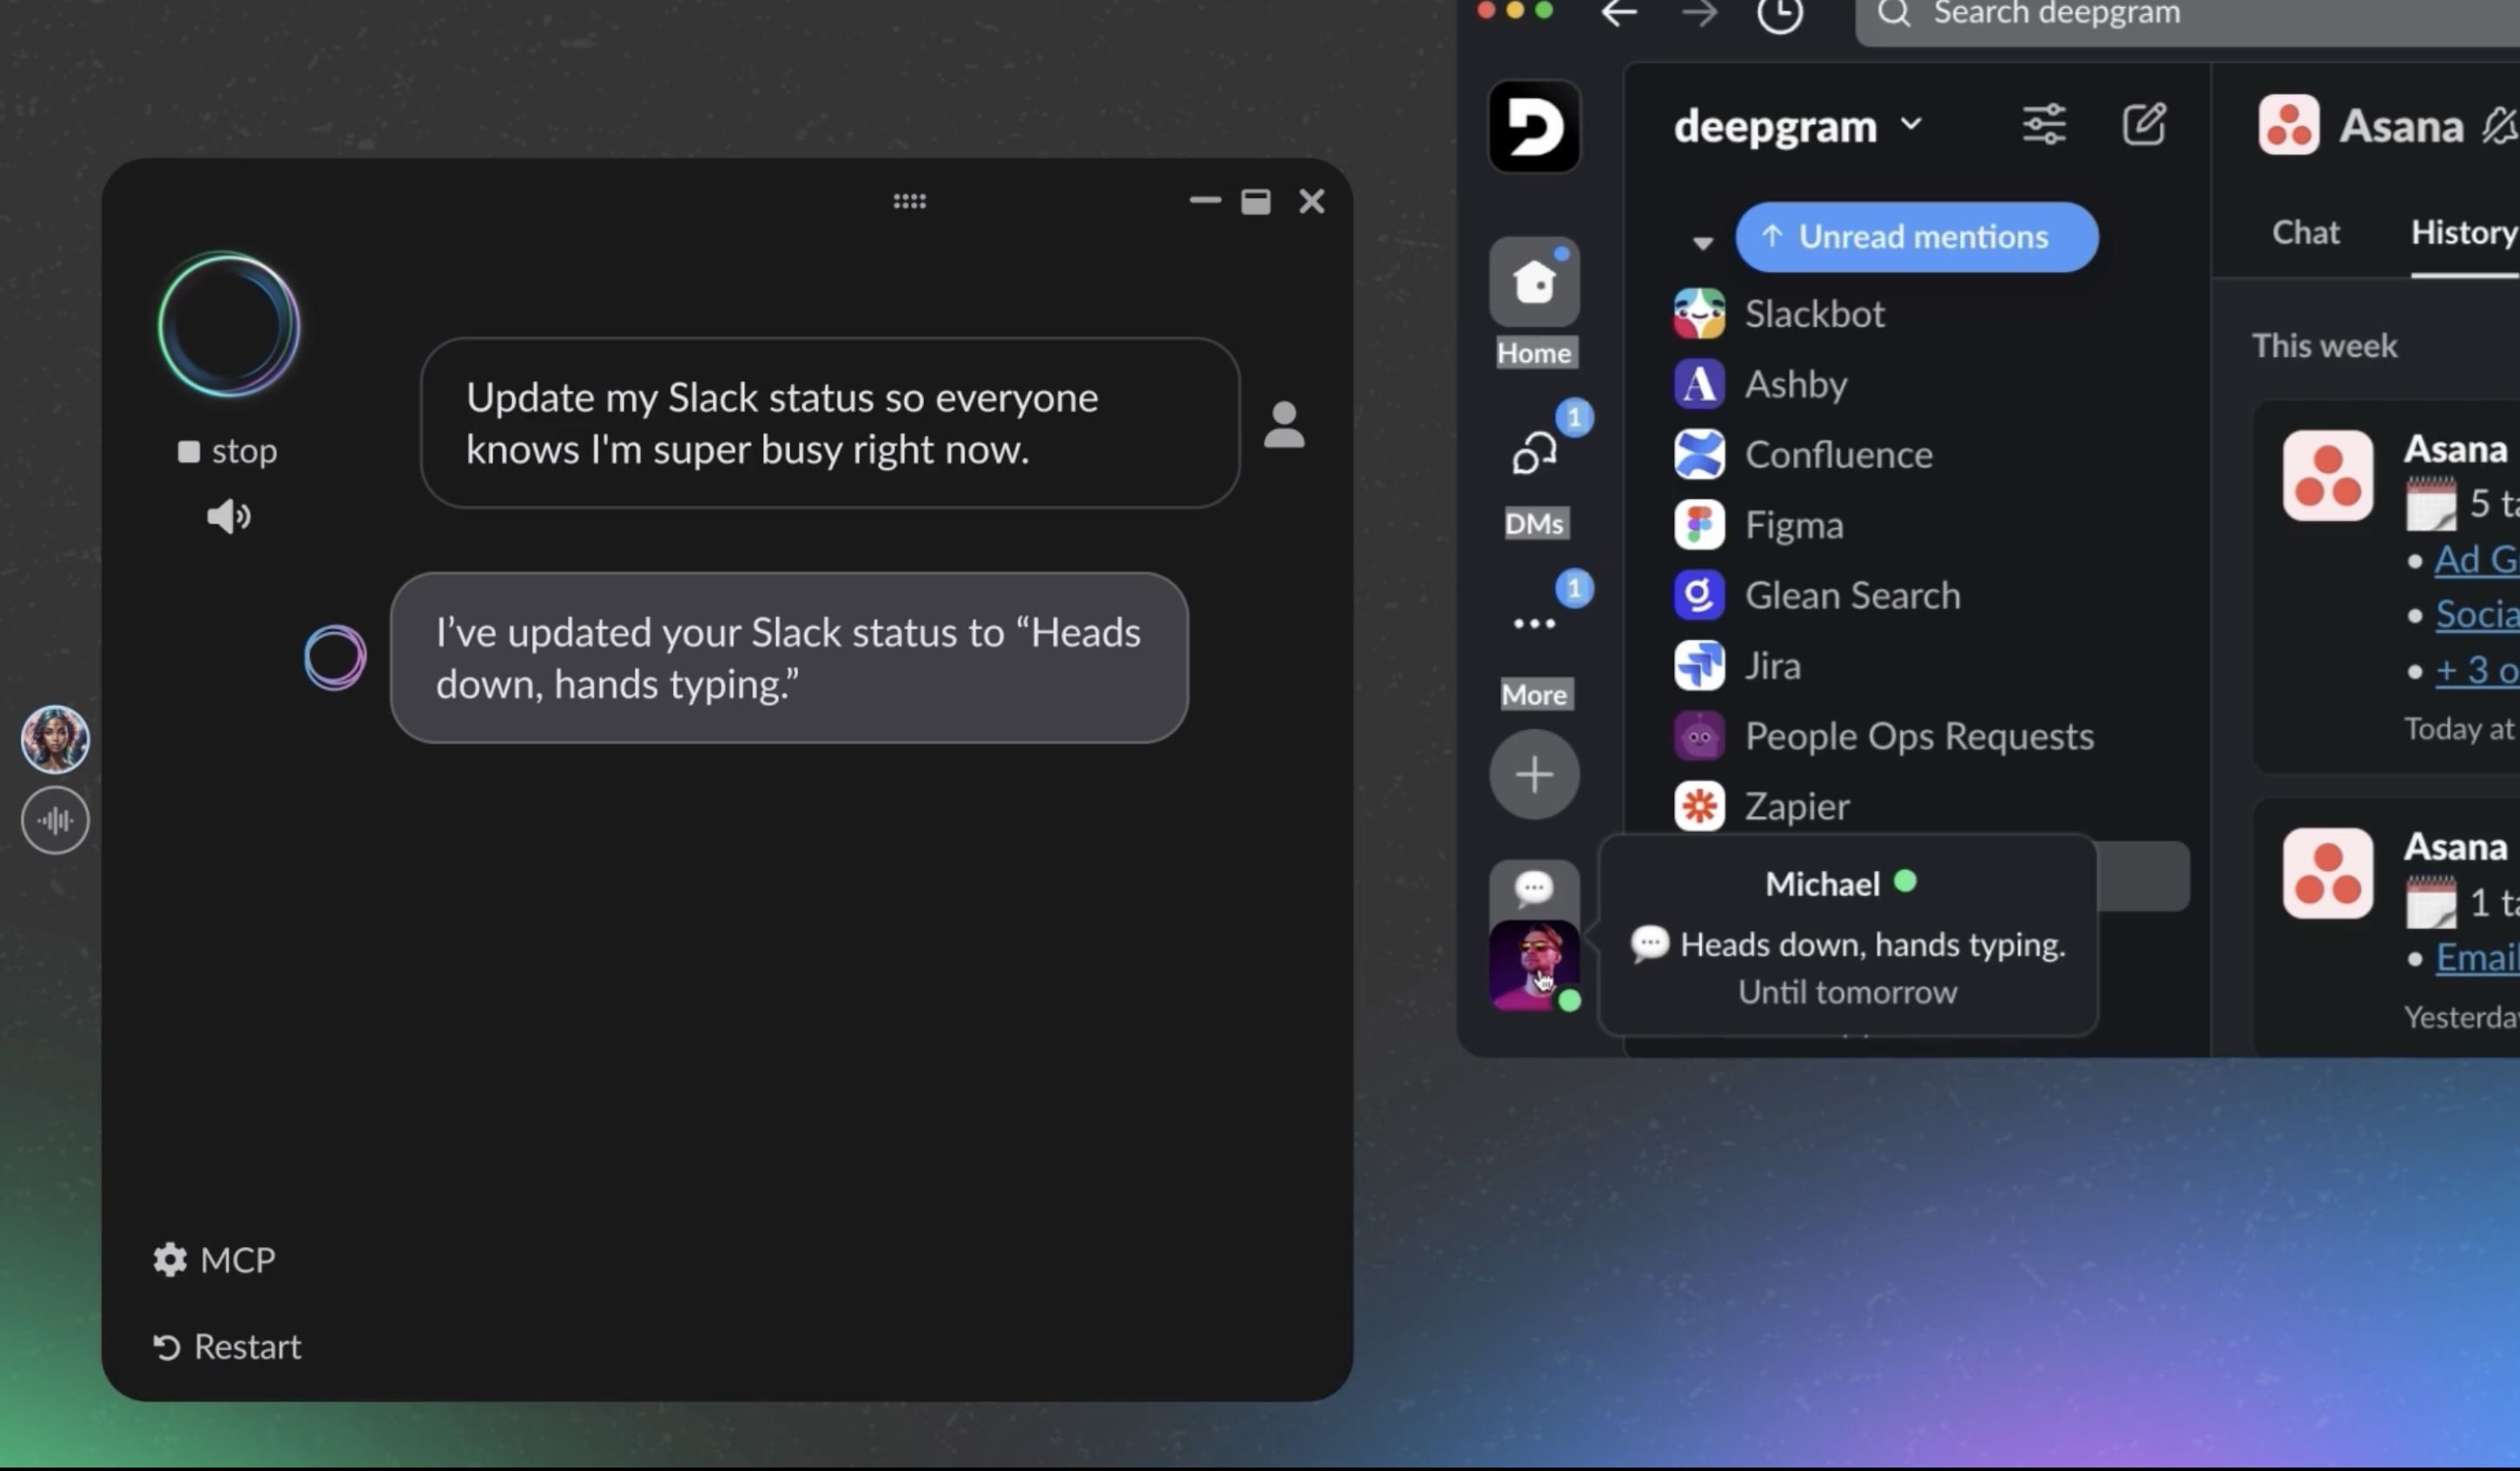Go back in Slack history
2520x1471 pixels.
1618,14
